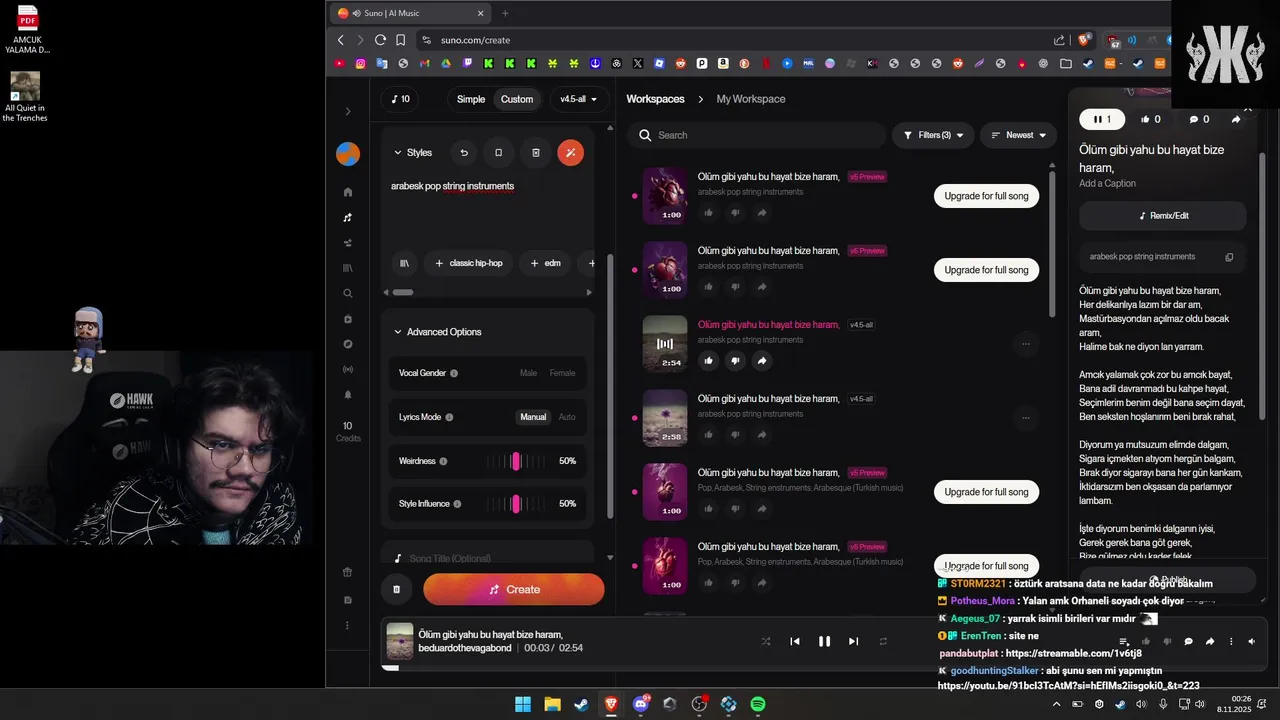1280x720 pixels.
Task: Switch to Custom creation mode
Action: [517, 99]
